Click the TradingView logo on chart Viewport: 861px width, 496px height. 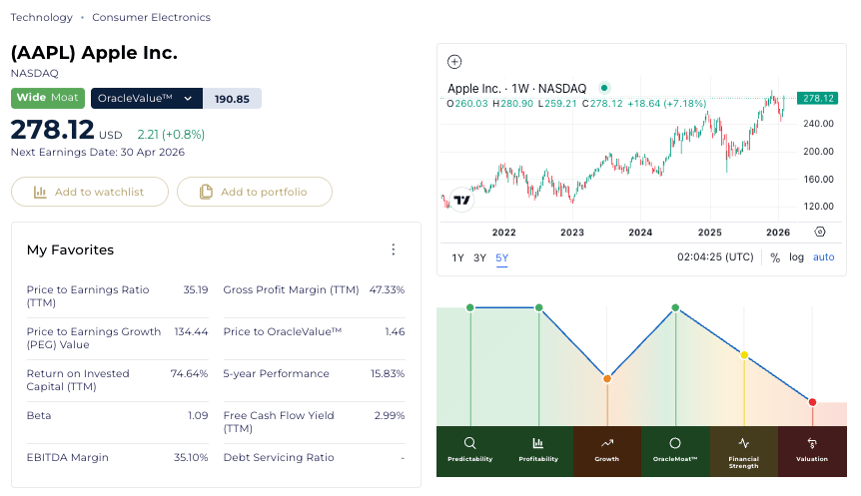pyautogui.click(x=461, y=200)
